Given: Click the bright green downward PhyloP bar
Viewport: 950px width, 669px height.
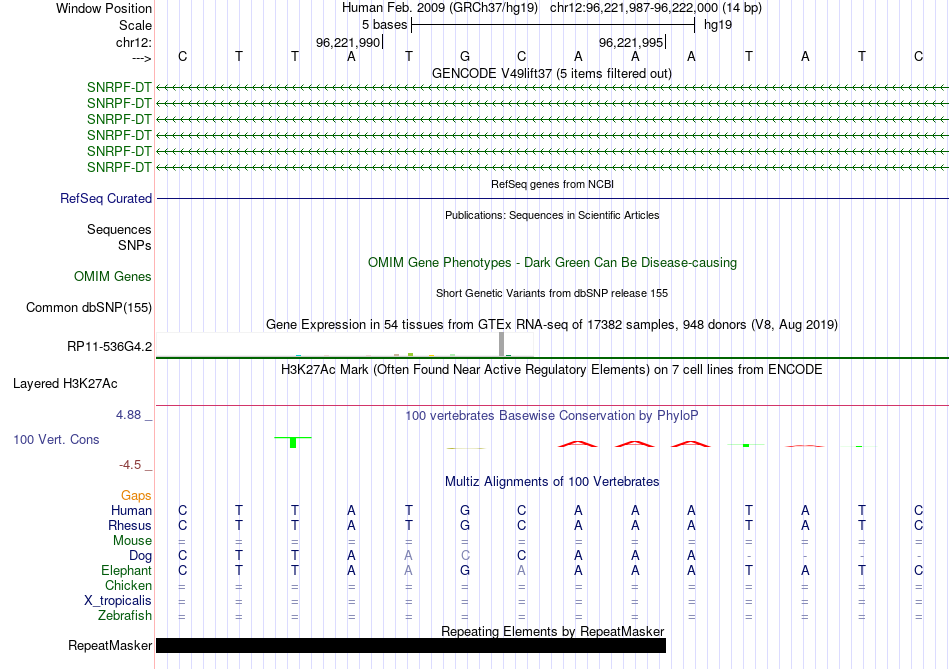Looking at the screenshot, I should click(293, 442).
